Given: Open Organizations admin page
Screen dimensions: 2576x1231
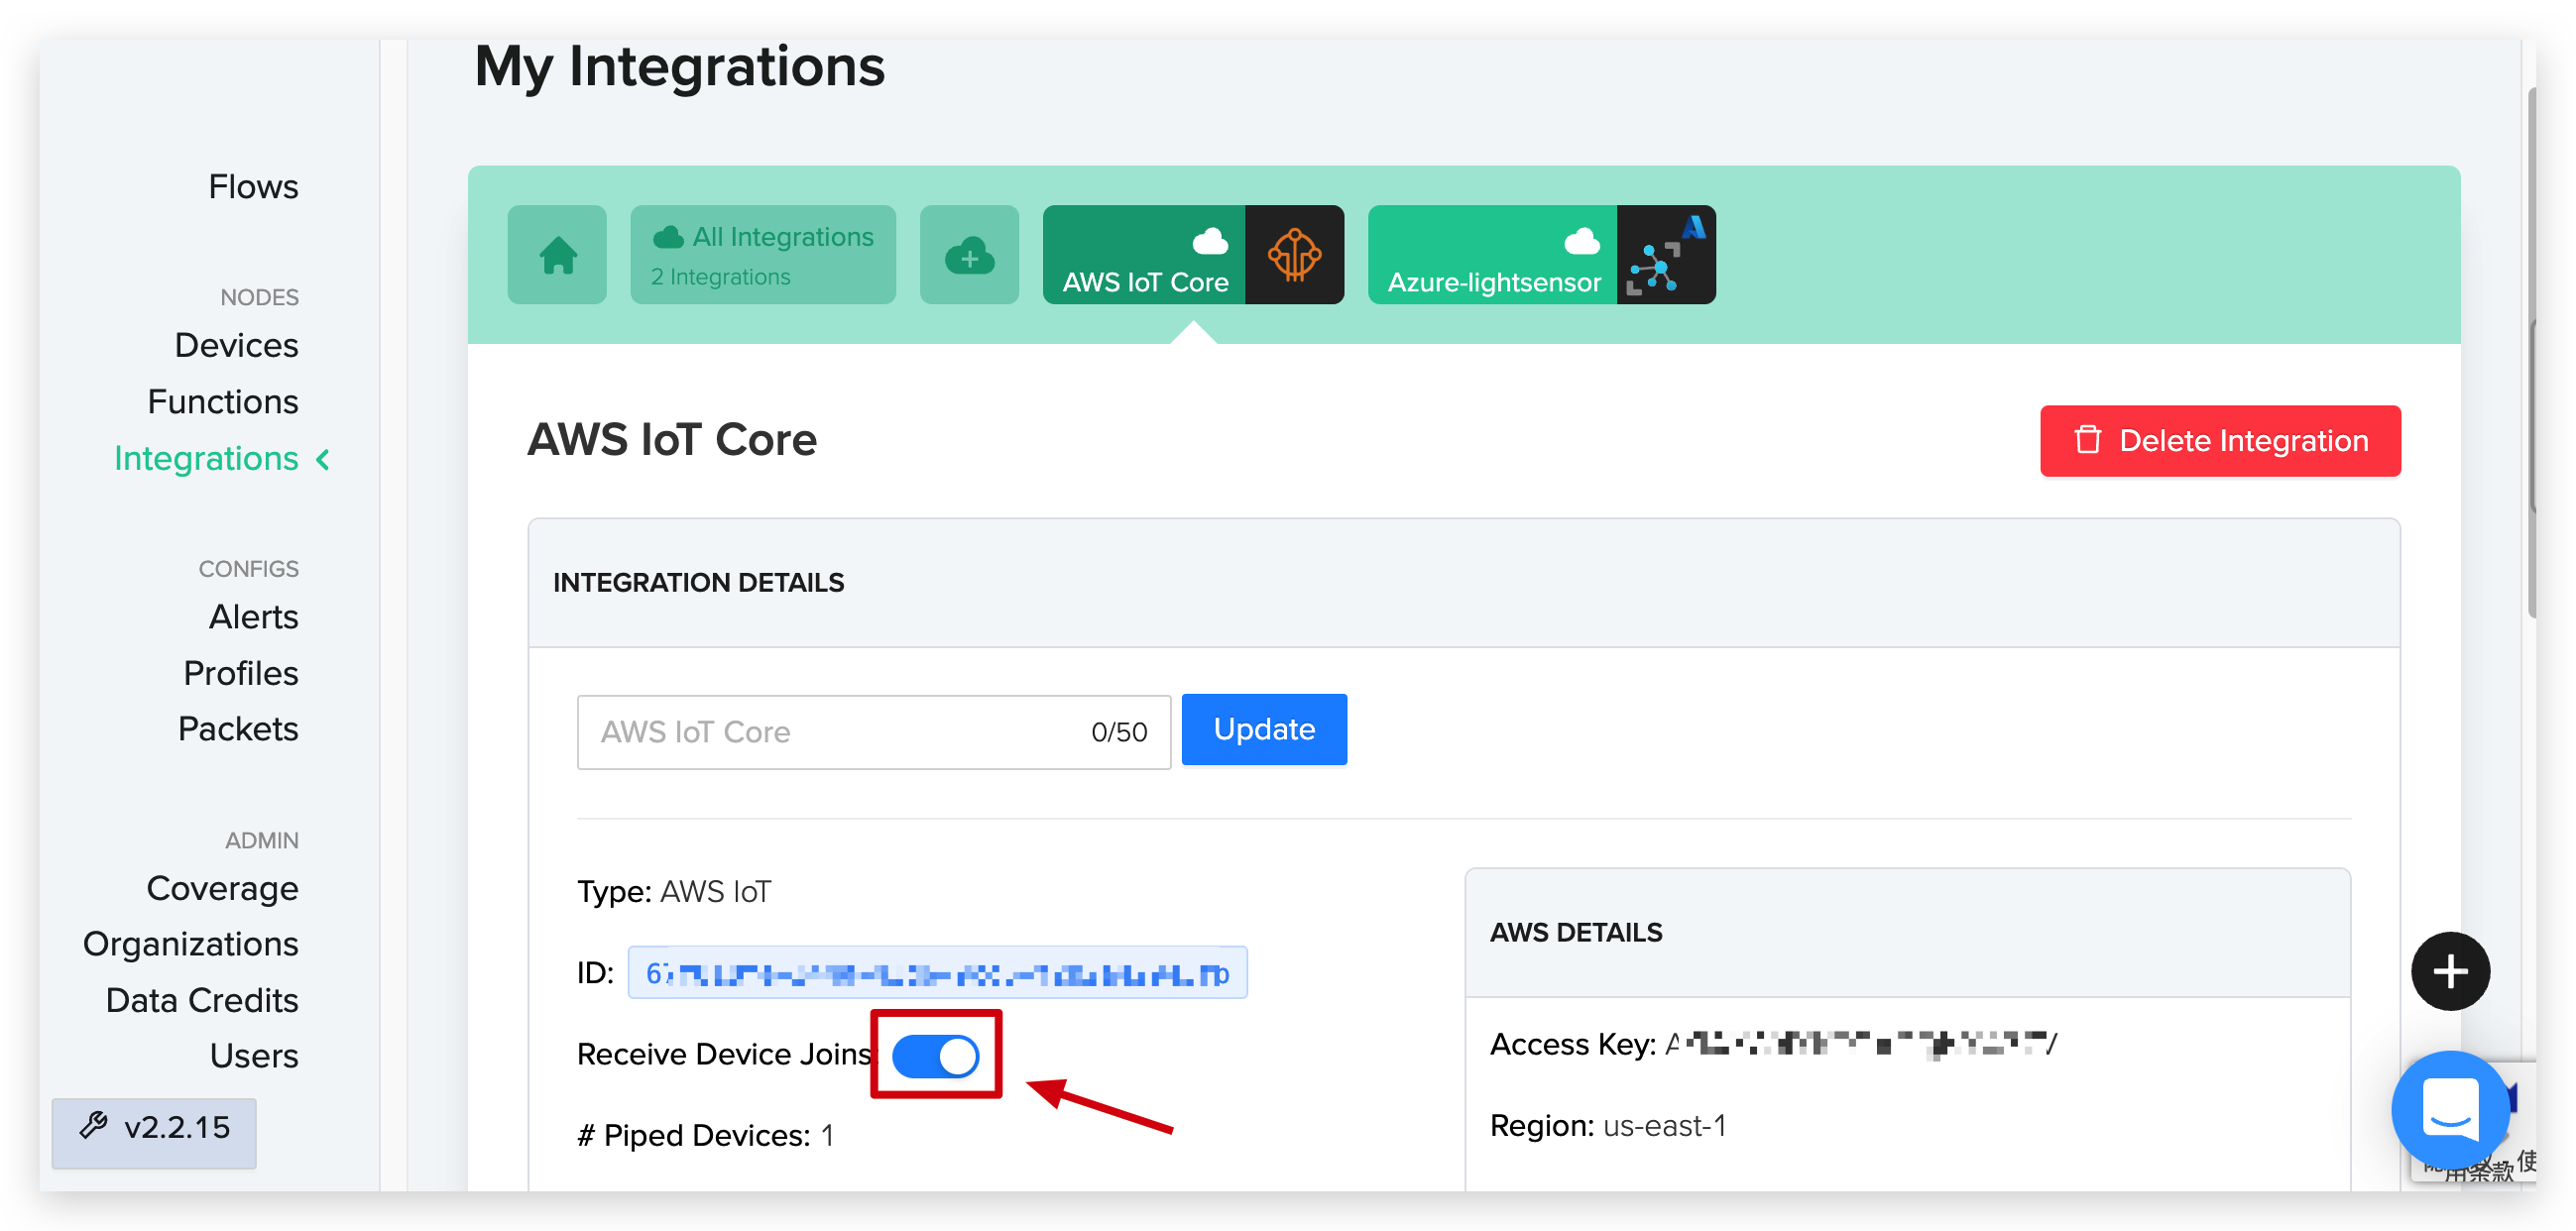Looking at the screenshot, I should tap(190, 944).
